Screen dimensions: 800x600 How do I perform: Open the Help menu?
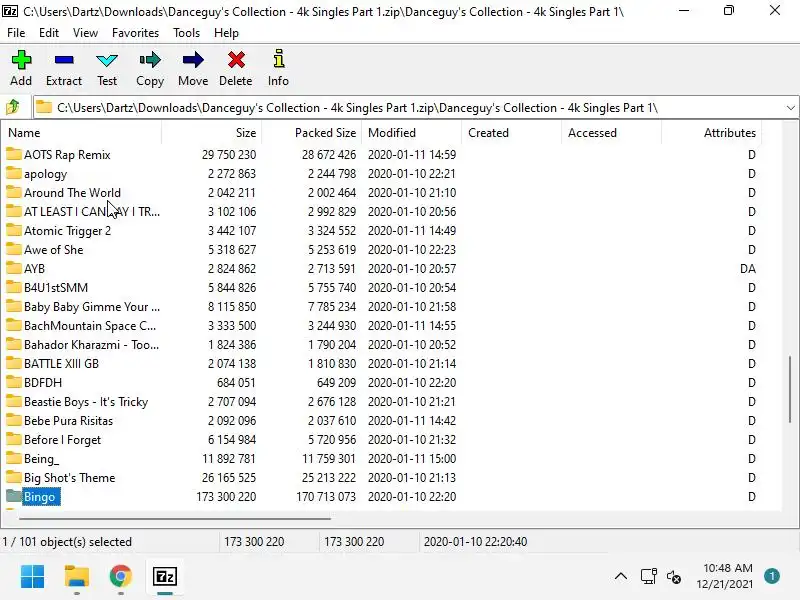coord(226,33)
